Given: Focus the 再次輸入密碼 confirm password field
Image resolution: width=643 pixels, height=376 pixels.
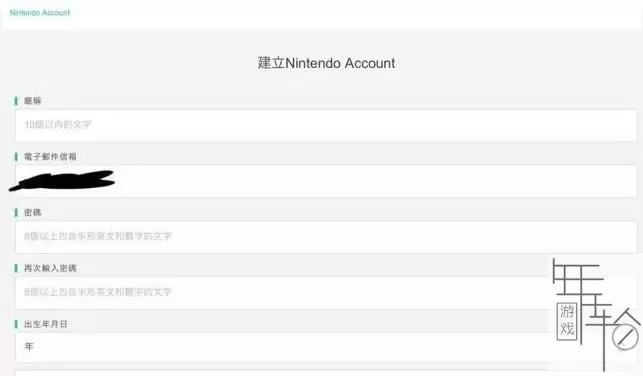Looking at the screenshot, I should tap(326, 293).
